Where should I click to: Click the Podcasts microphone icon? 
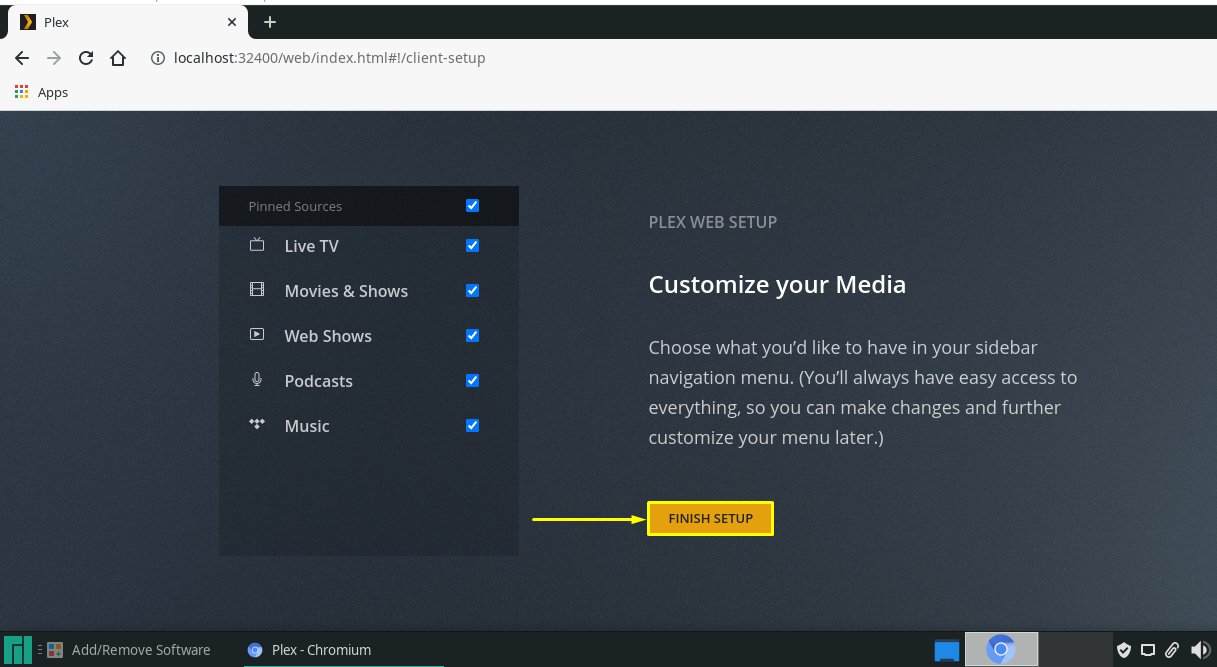pos(257,380)
